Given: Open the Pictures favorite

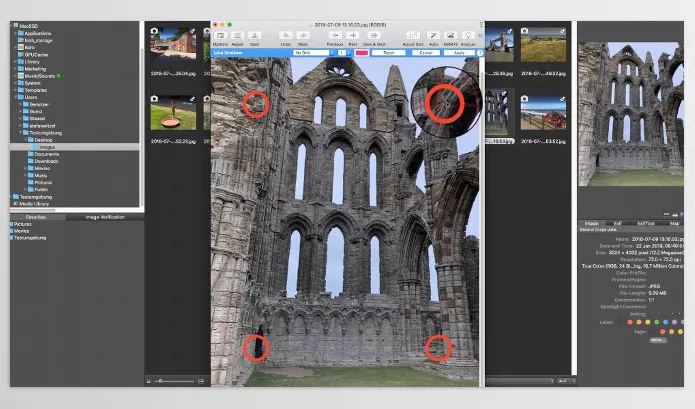Looking at the screenshot, I should click(20, 224).
